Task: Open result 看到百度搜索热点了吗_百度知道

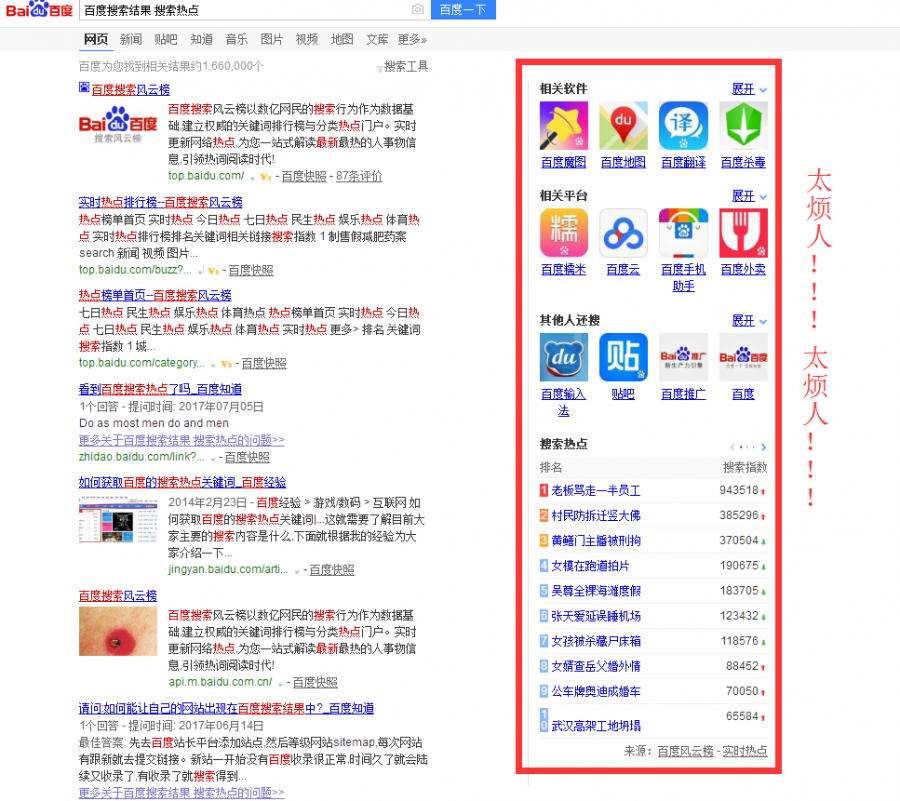Action: pos(160,390)
